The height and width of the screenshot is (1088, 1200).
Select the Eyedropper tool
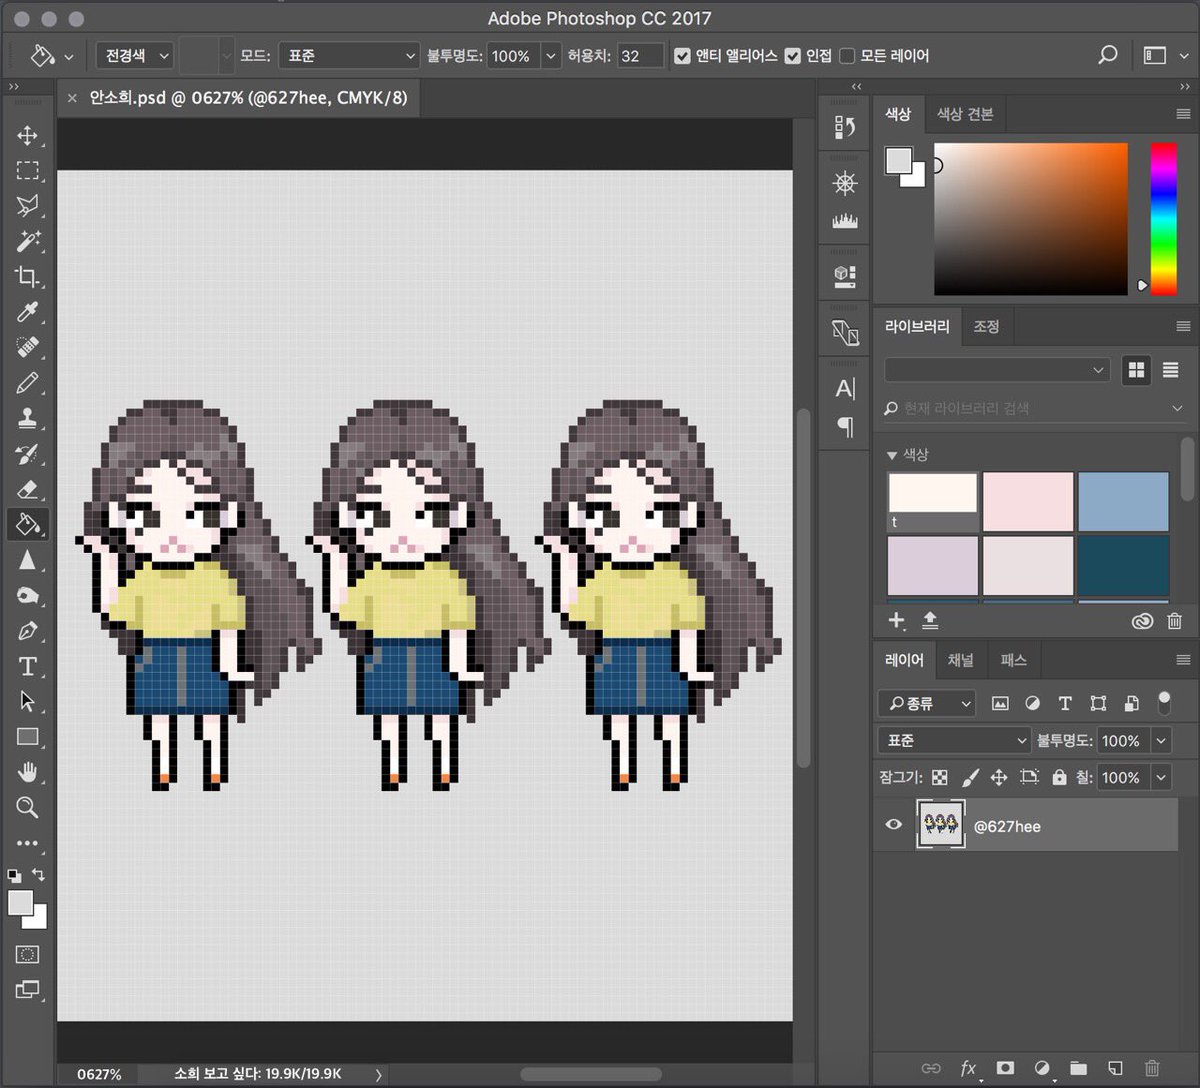pos(27,312)
